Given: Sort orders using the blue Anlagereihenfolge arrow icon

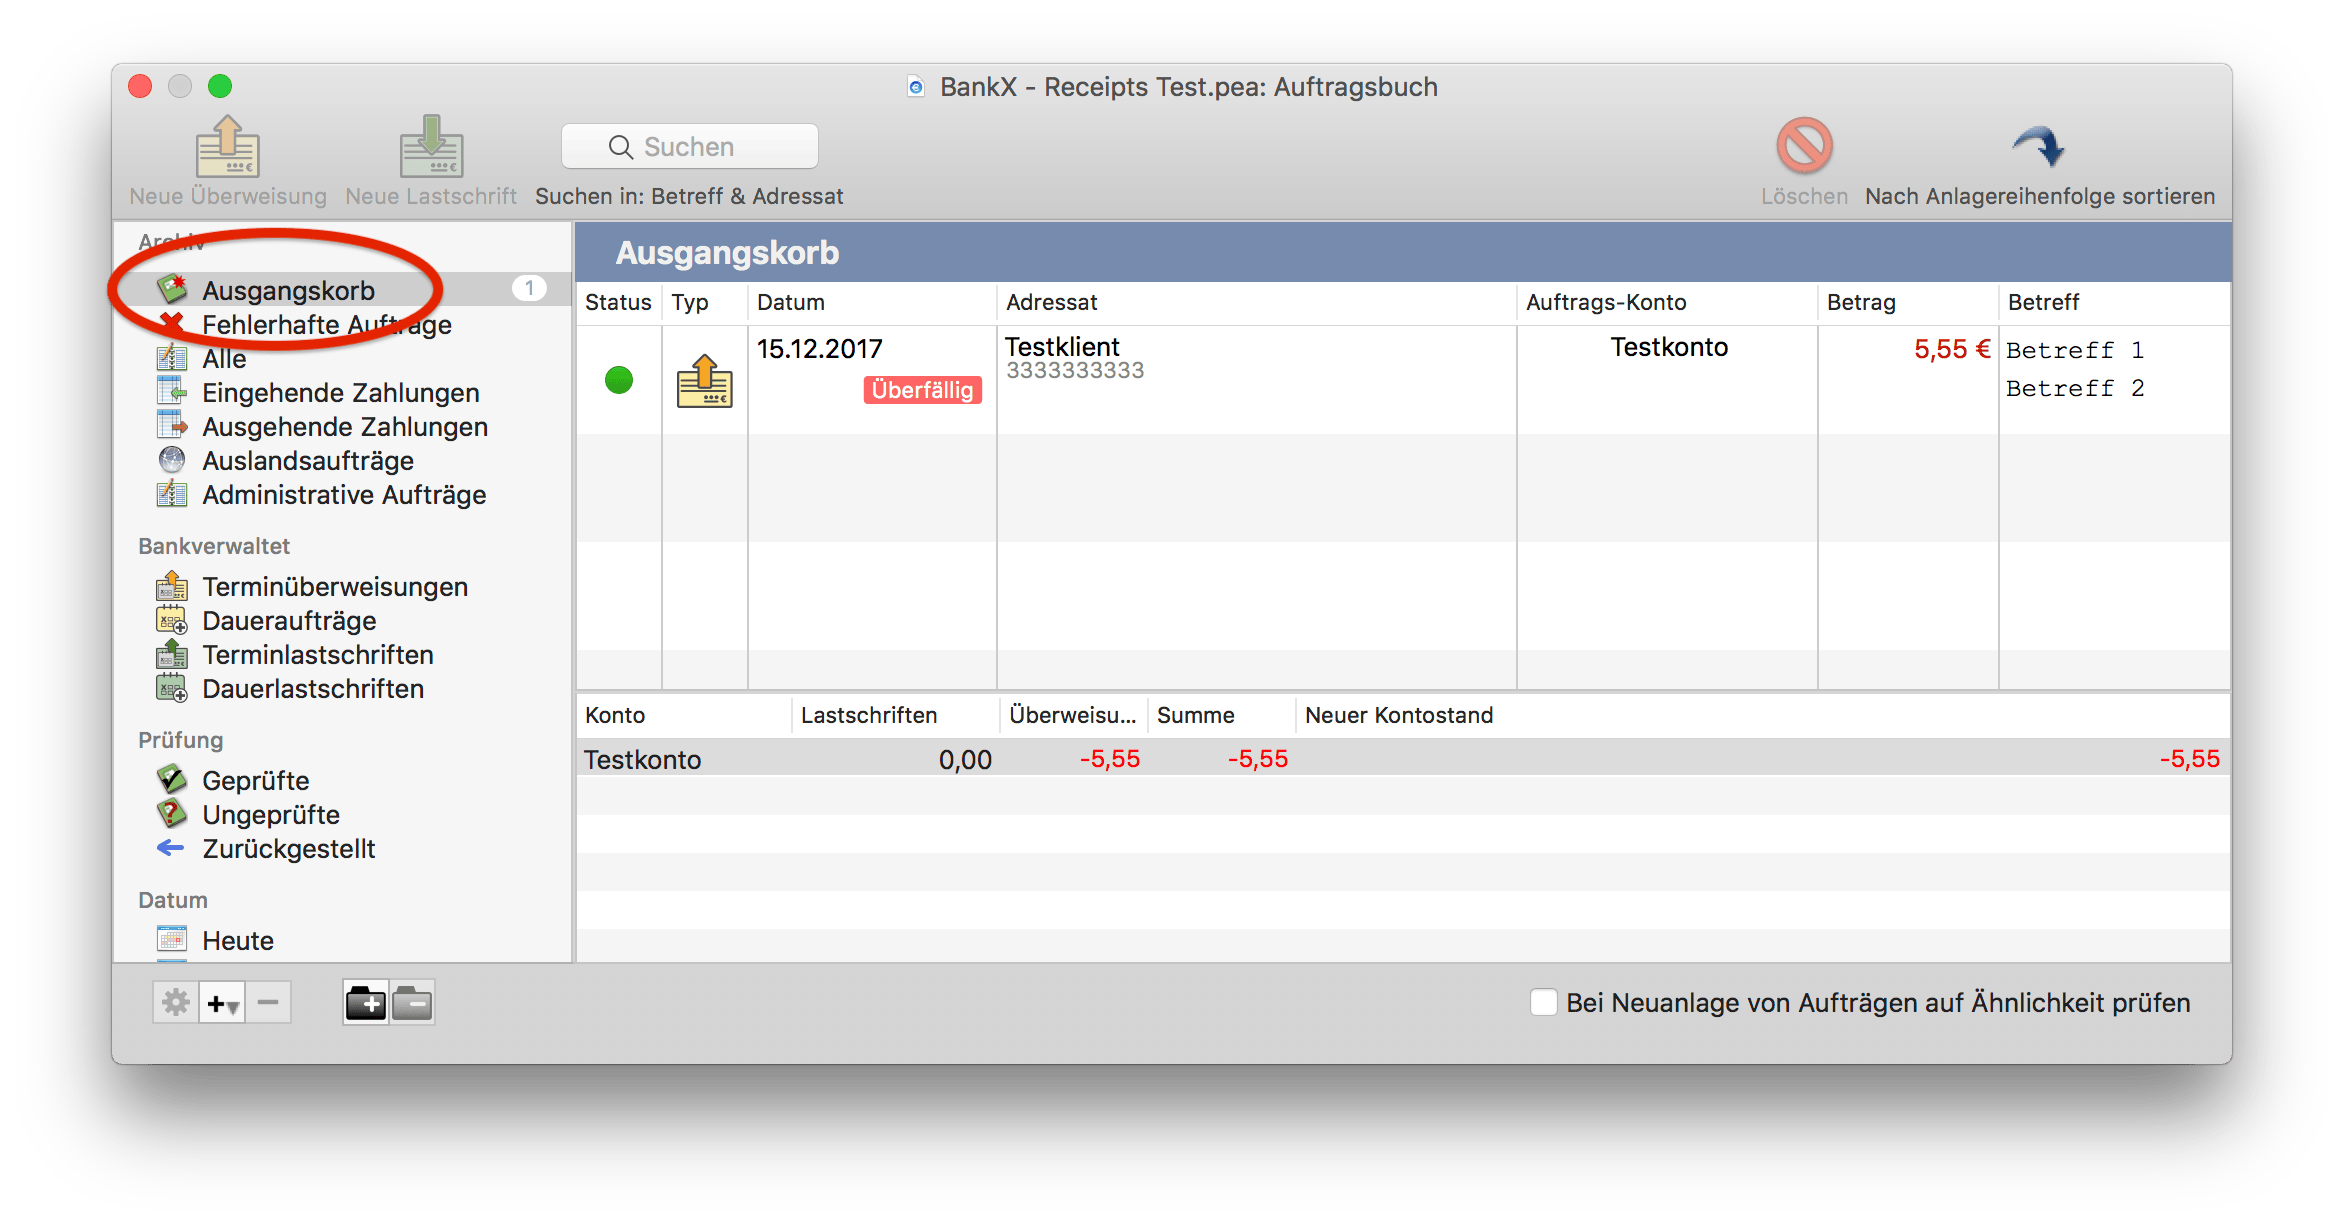Looking at the screenshot, I should [x=2040, y=145].
